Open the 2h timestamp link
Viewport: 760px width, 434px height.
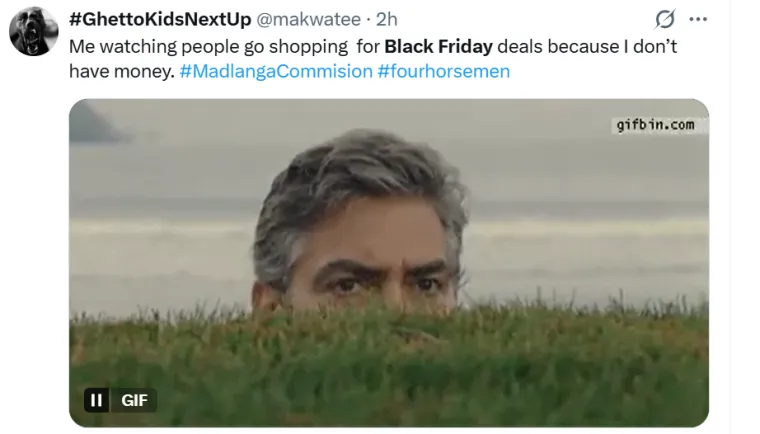coord(386,19)
